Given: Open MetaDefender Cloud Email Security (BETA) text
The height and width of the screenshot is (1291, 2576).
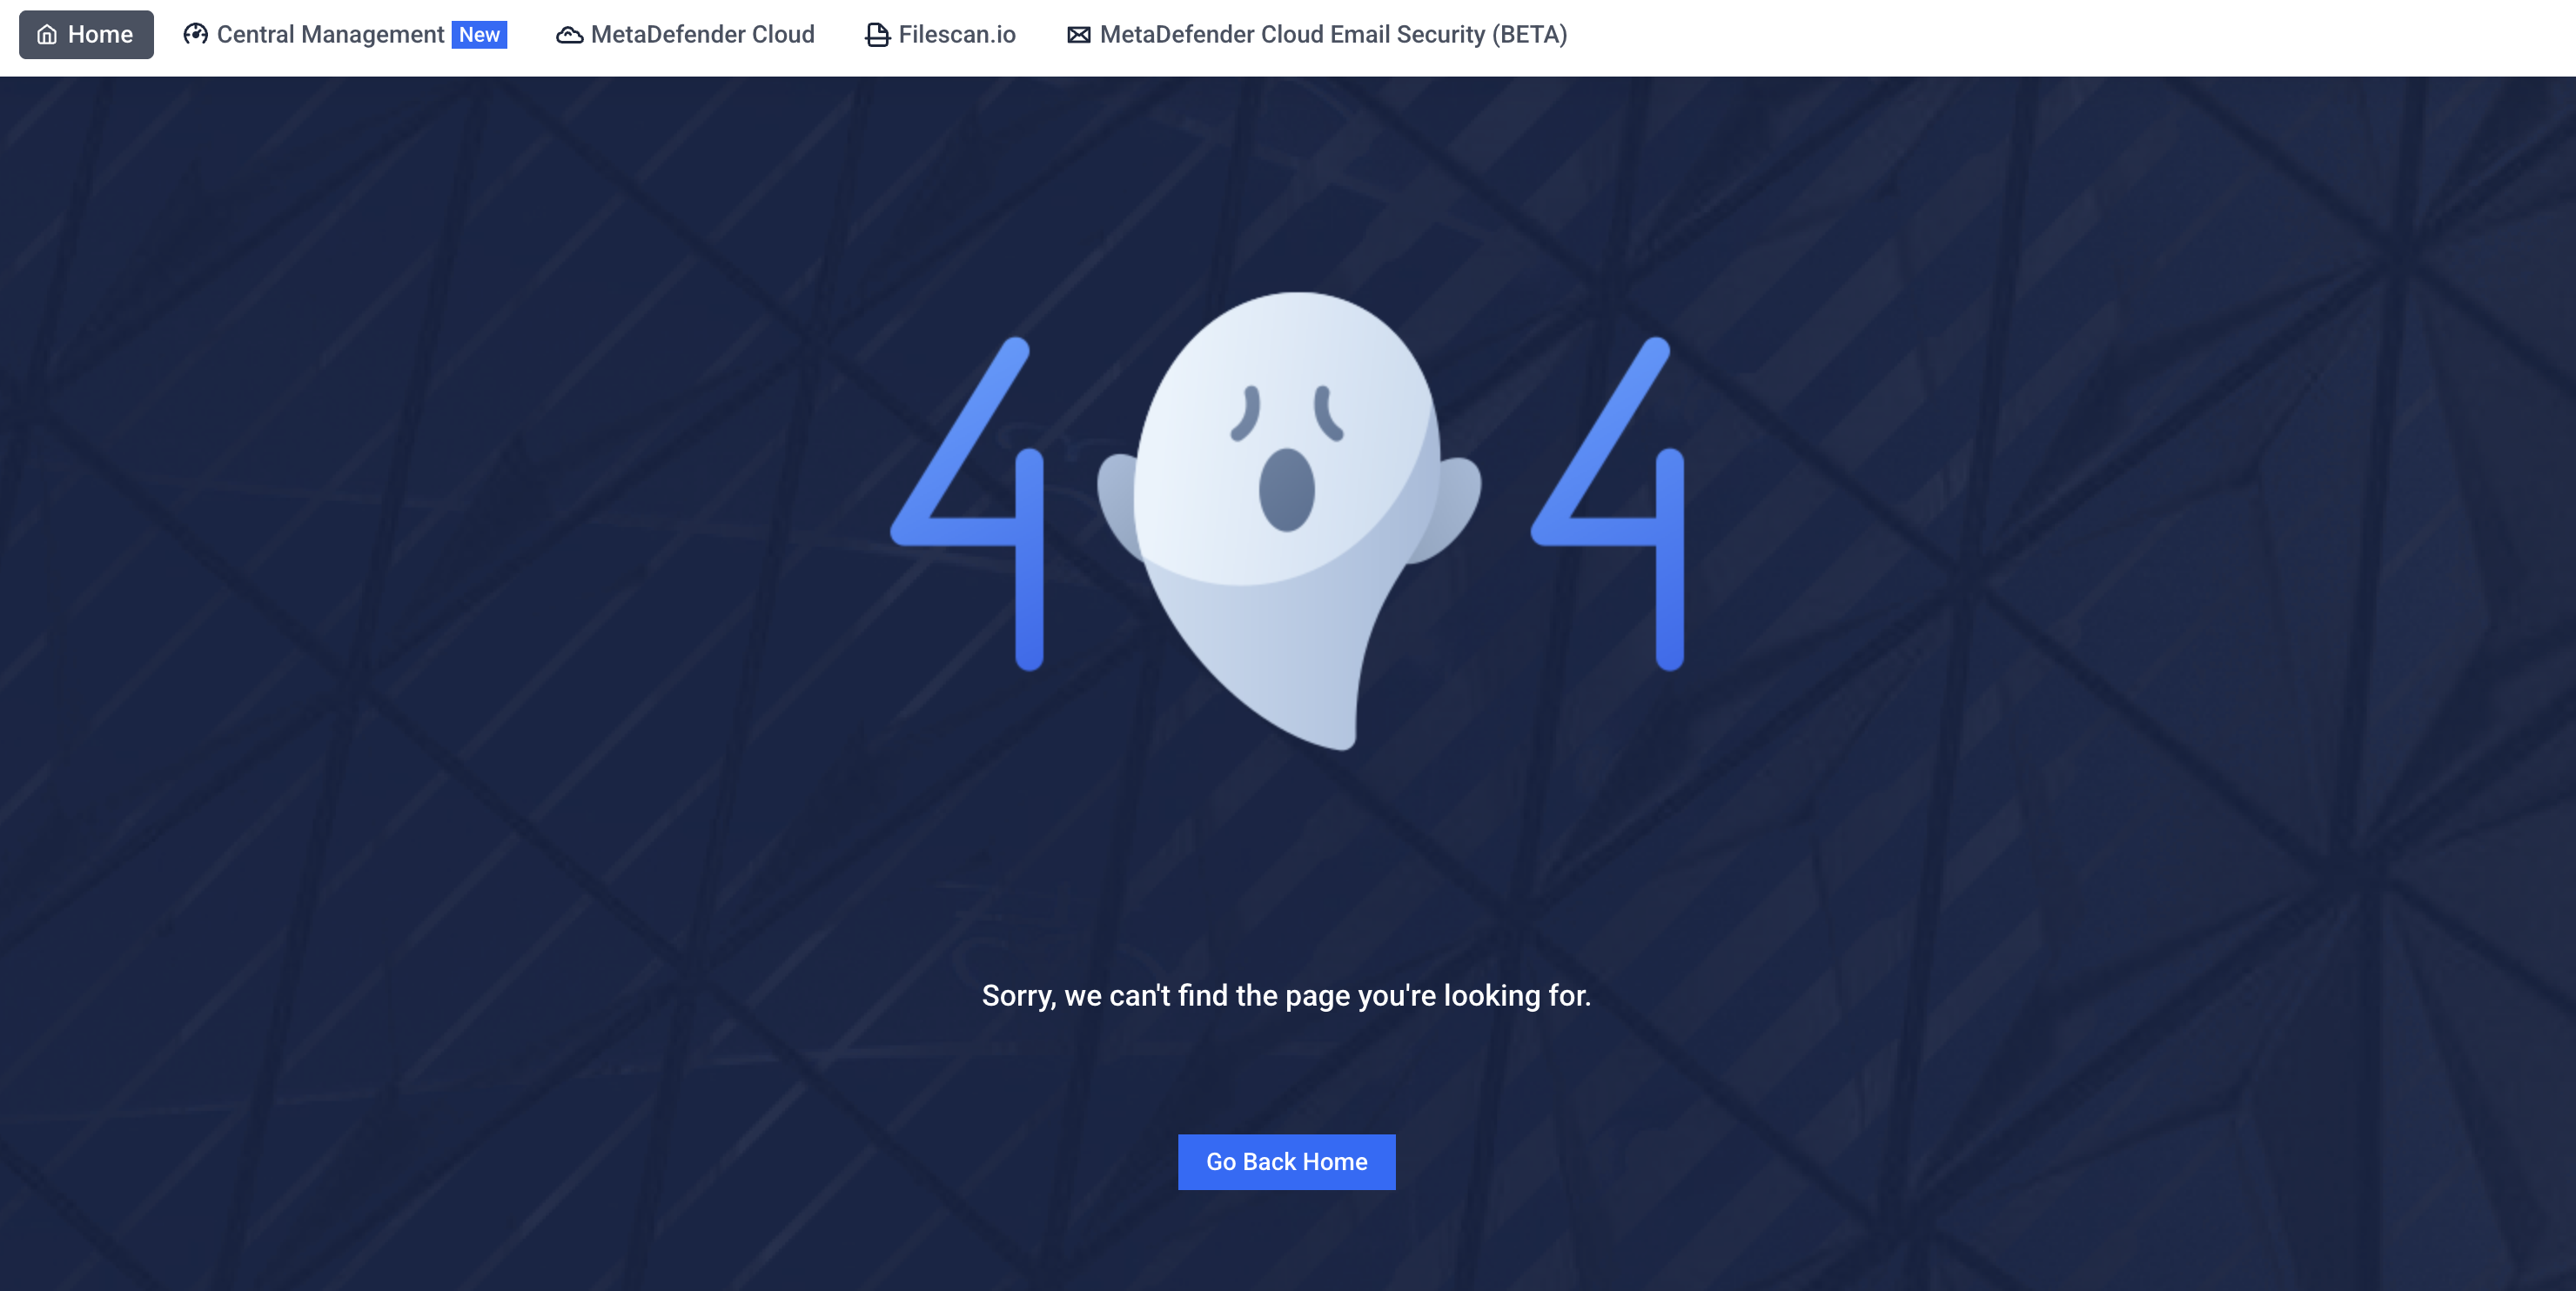Looking at the screenshot, I should (x=1332, y=35).
